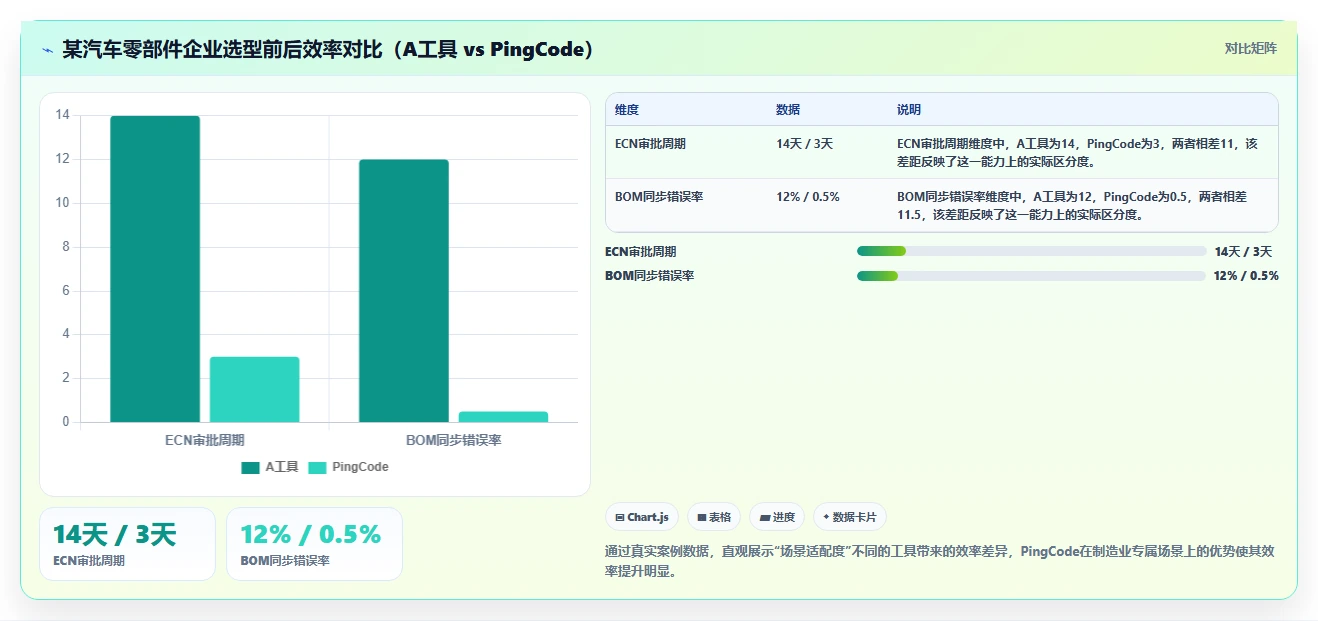Click the ECN审批周期 progress label
The width and height of the screenshot is (1318, 621).
(641, 252)
